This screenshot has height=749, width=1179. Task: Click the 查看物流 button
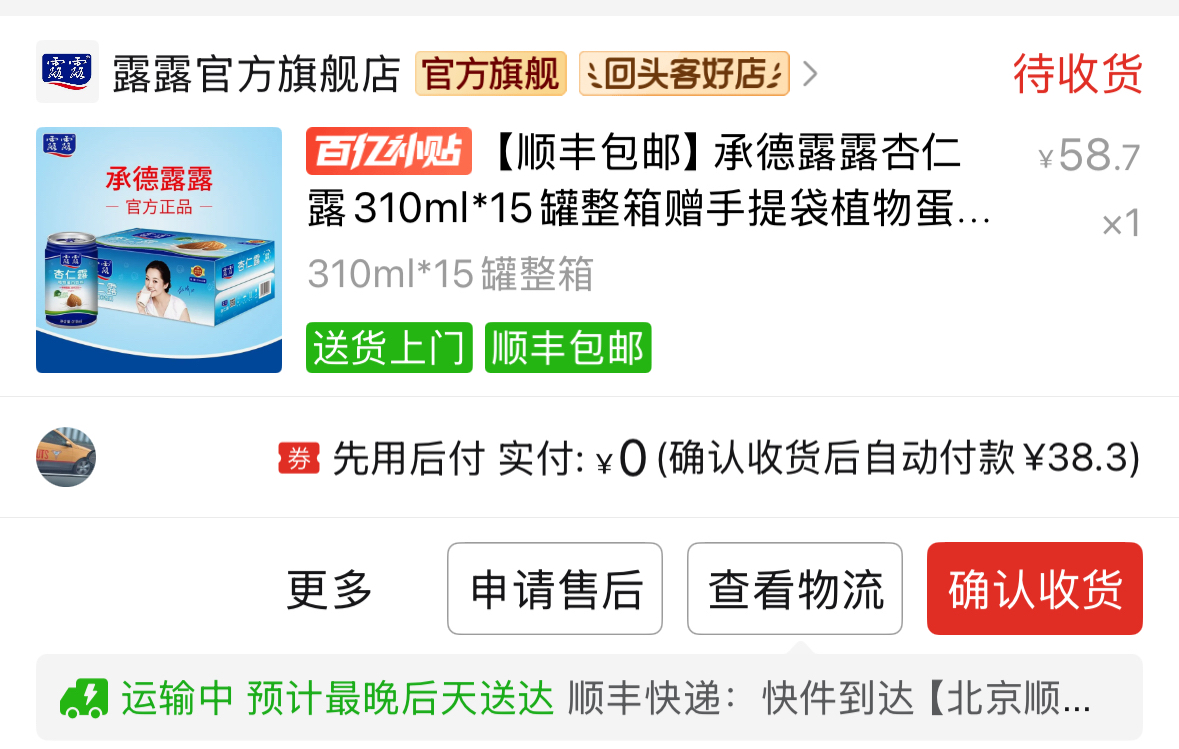tap(795, 589)
